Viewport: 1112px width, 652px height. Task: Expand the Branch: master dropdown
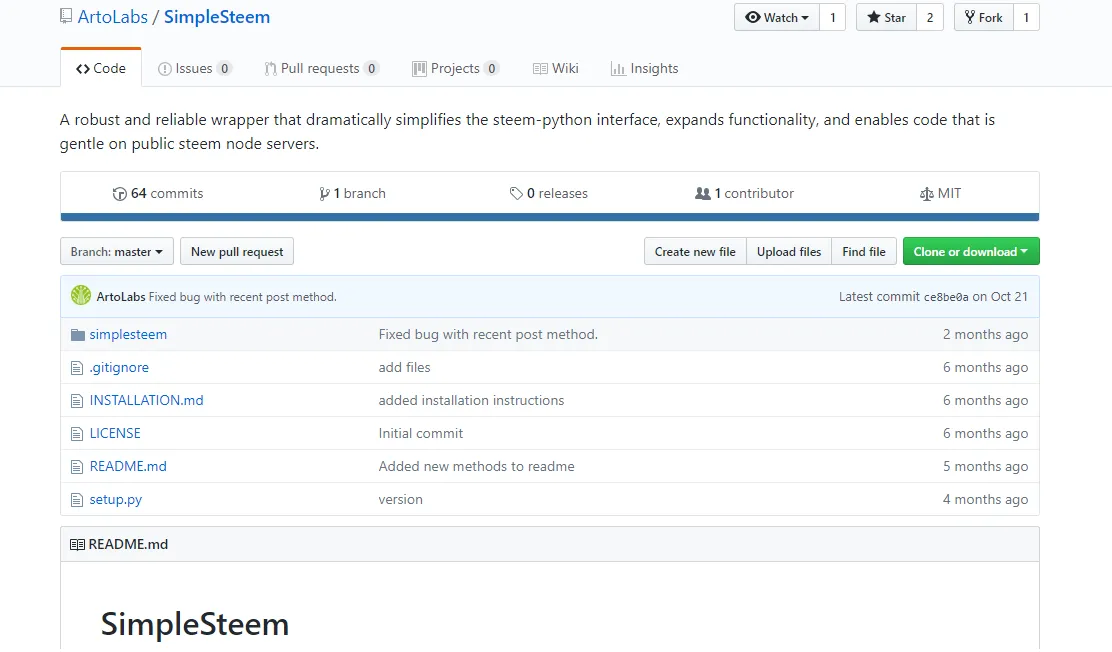[117, 251]
